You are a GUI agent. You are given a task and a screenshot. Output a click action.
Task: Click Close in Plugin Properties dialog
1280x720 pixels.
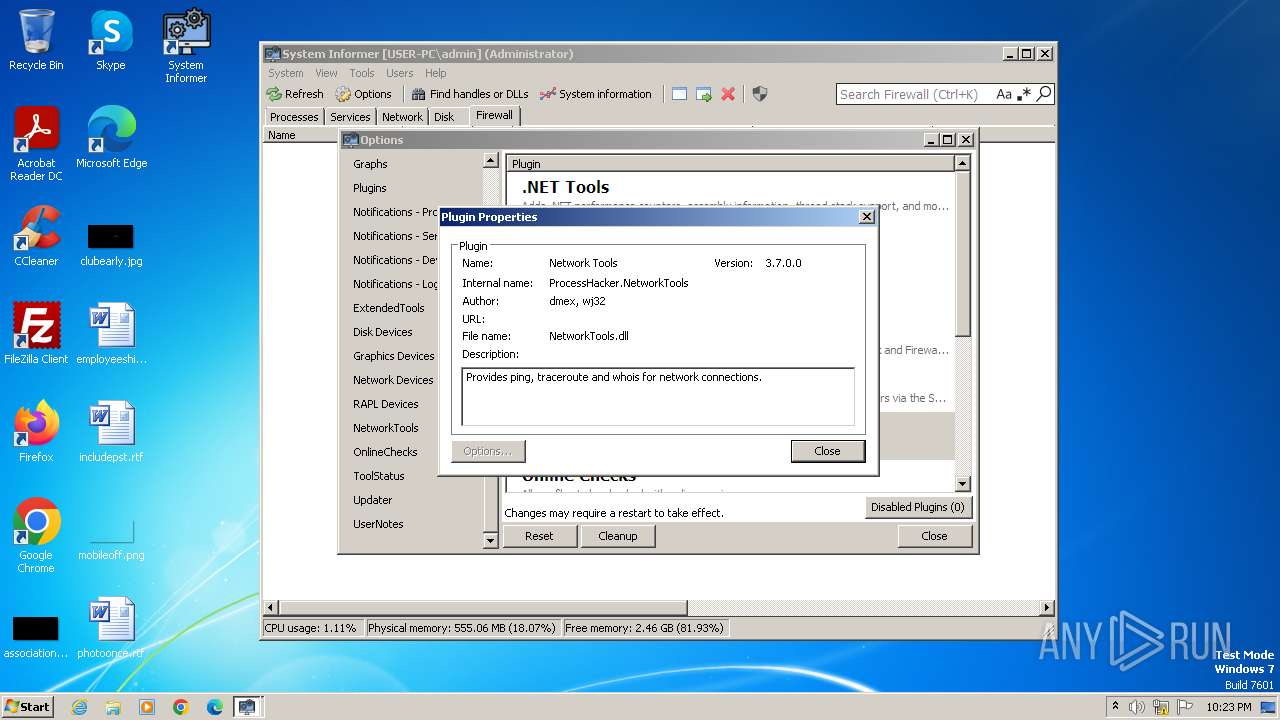[828, 451]
